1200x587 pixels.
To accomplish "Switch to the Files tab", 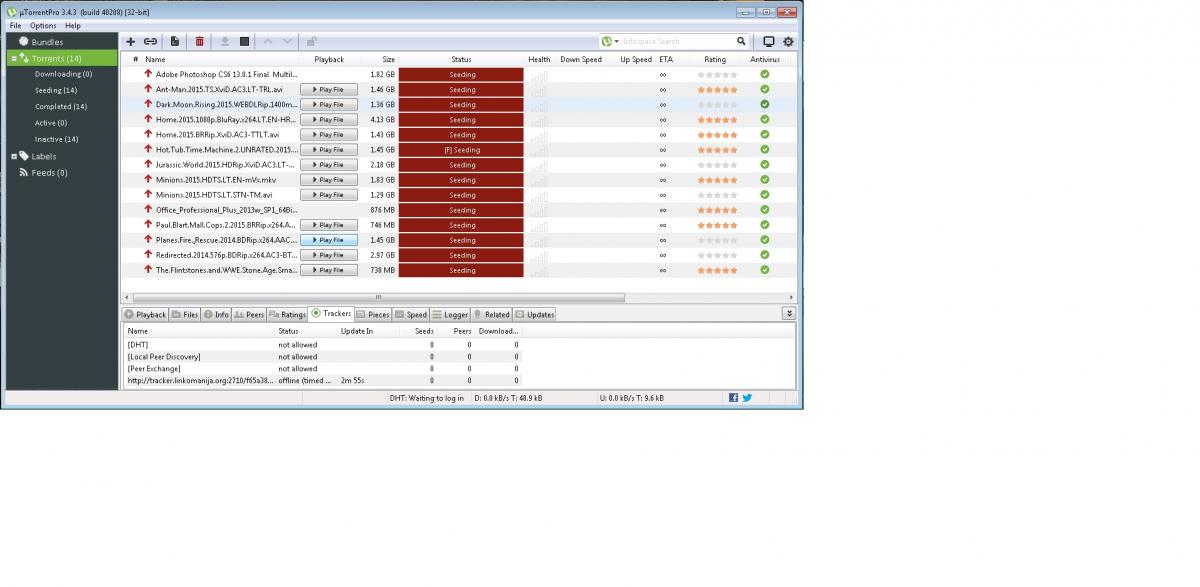I will coord(185,314).
